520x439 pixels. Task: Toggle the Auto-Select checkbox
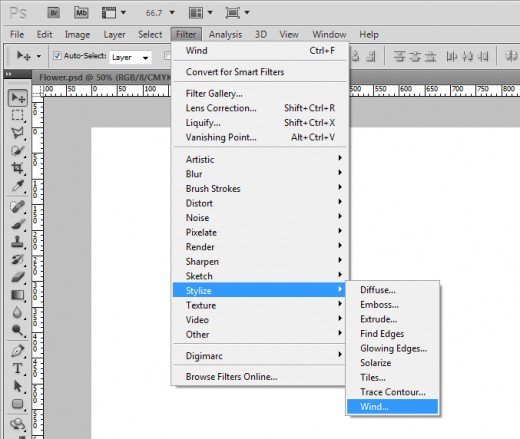pyautogui.click(x=57, y=56)
